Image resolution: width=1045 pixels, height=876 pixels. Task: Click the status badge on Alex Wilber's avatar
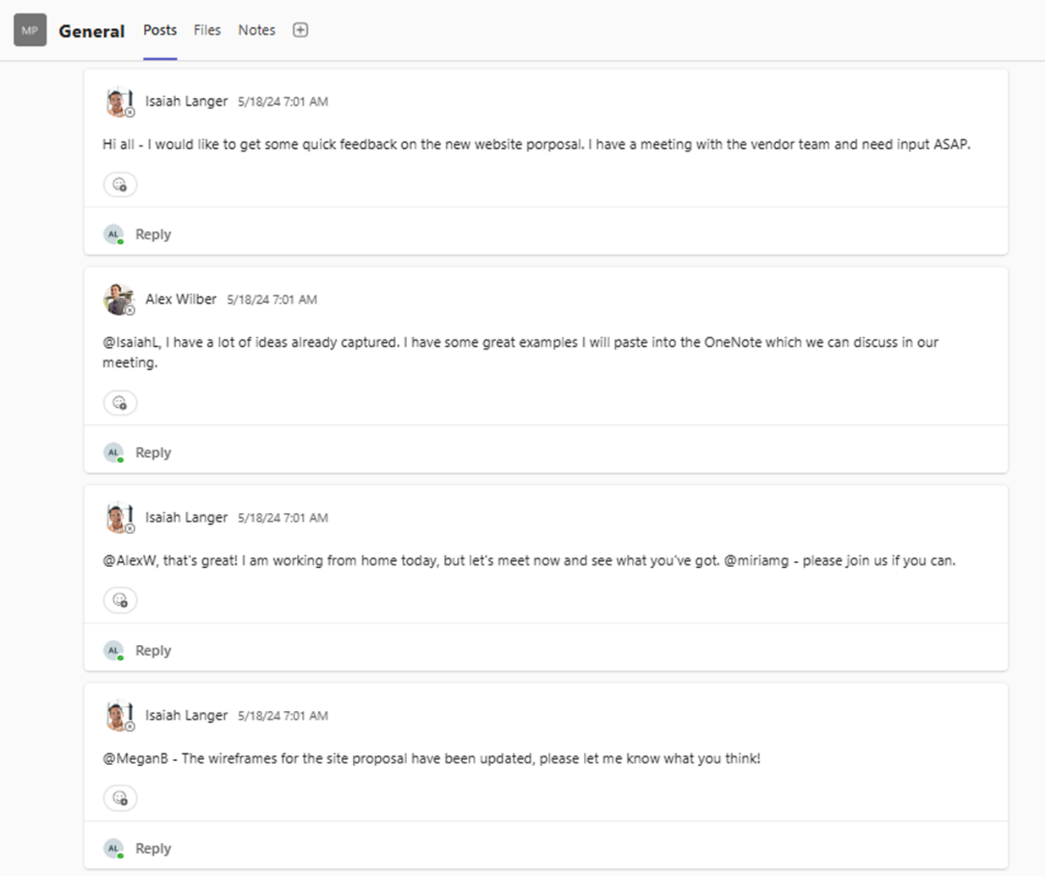pos(127,308)
